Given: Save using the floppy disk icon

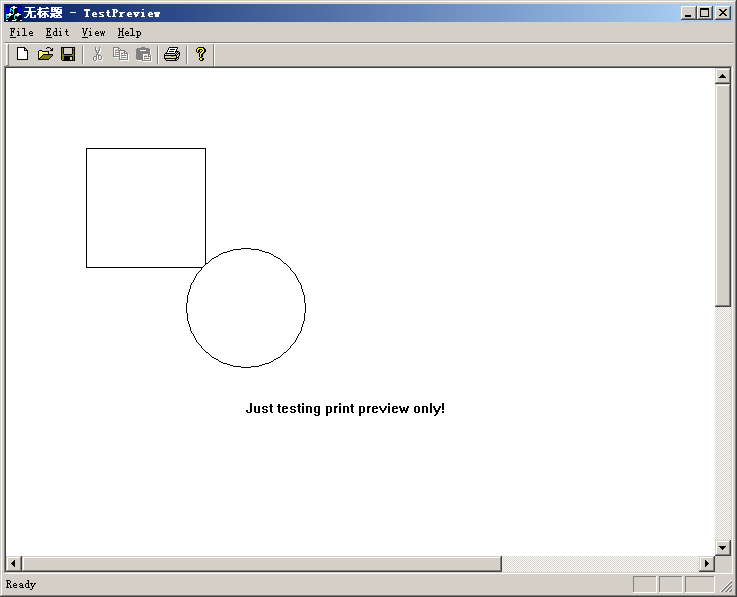Looking at the screenshot, I should point(68,54).
